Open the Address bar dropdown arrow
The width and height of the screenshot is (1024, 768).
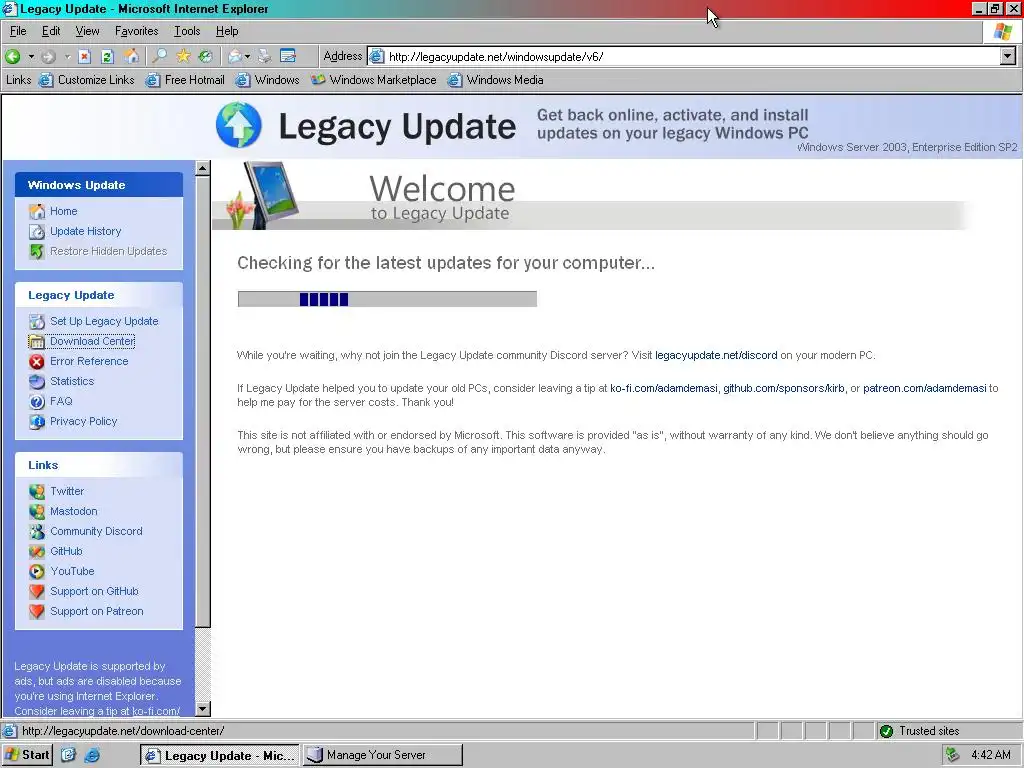point(1008,56)
